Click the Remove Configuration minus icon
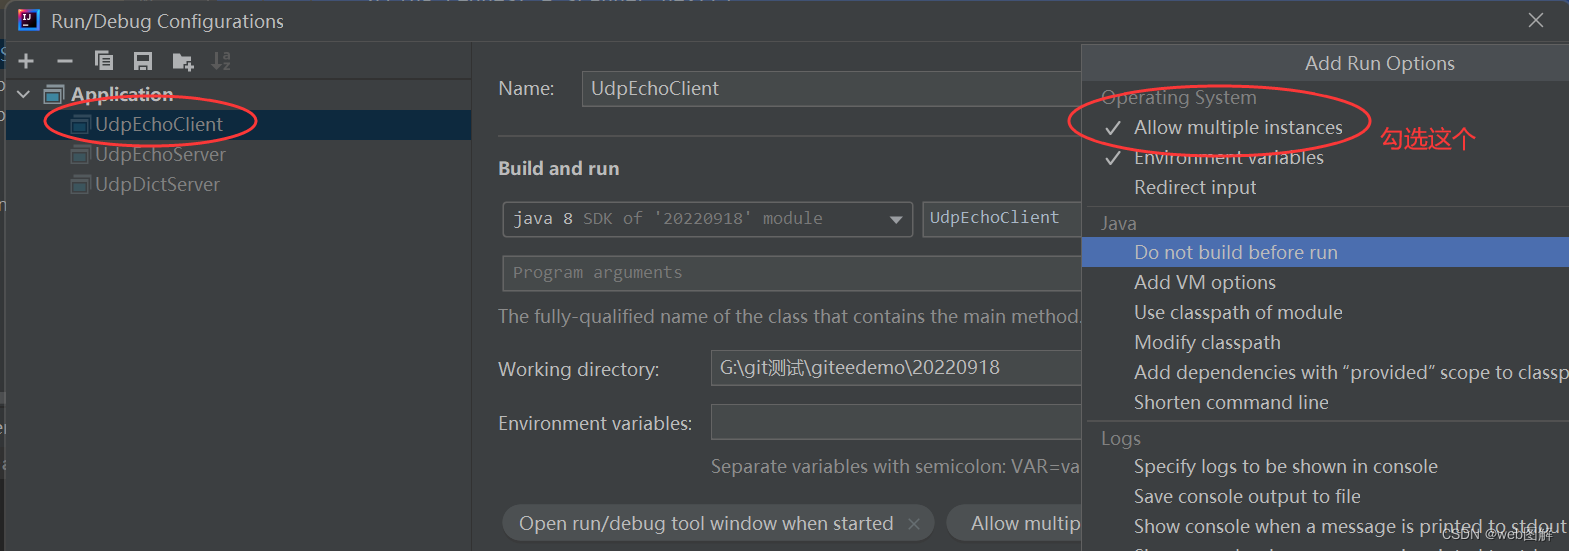The width and height of the screenshot is (1569, 551). 65,61
